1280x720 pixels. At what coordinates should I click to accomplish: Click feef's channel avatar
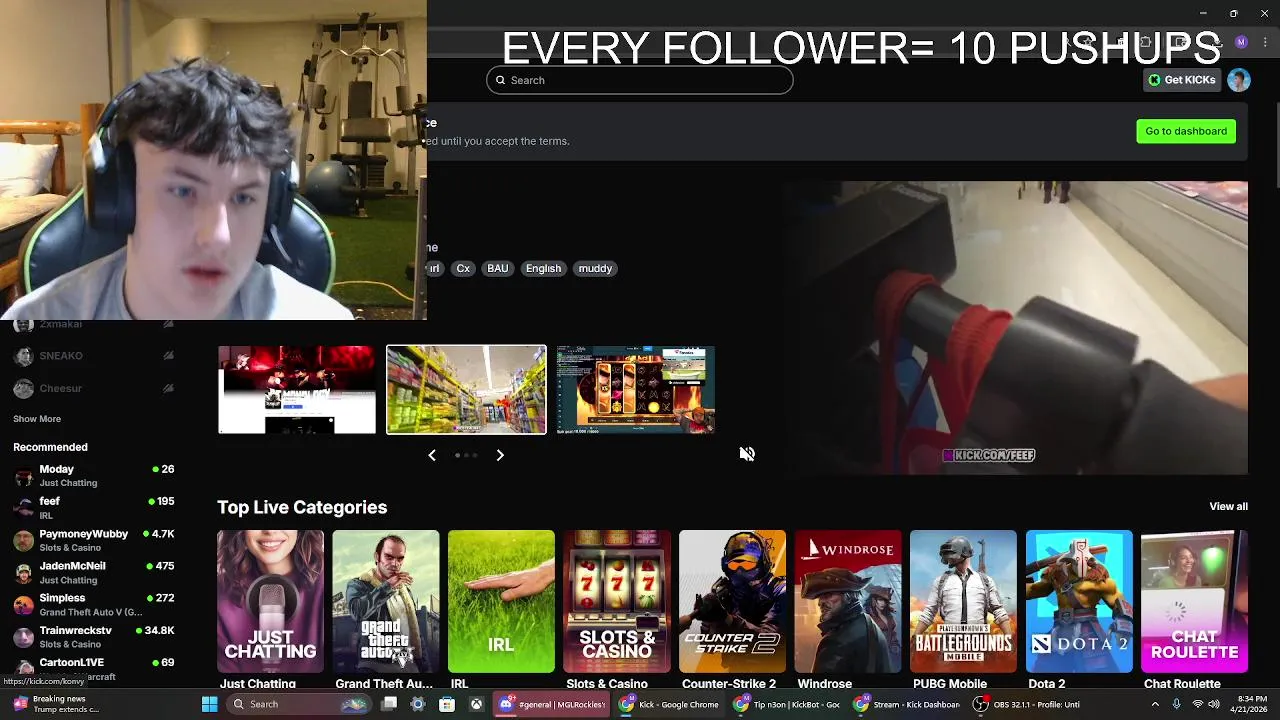[23, 508]
